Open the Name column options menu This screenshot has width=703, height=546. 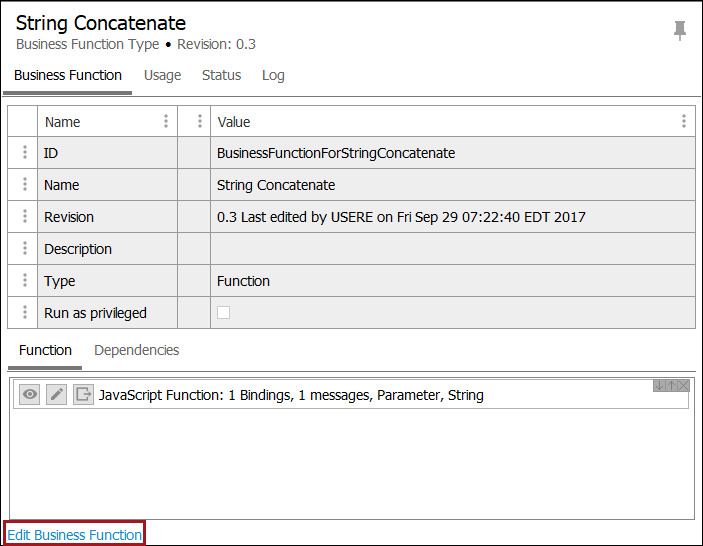click(x=166, y=122)
